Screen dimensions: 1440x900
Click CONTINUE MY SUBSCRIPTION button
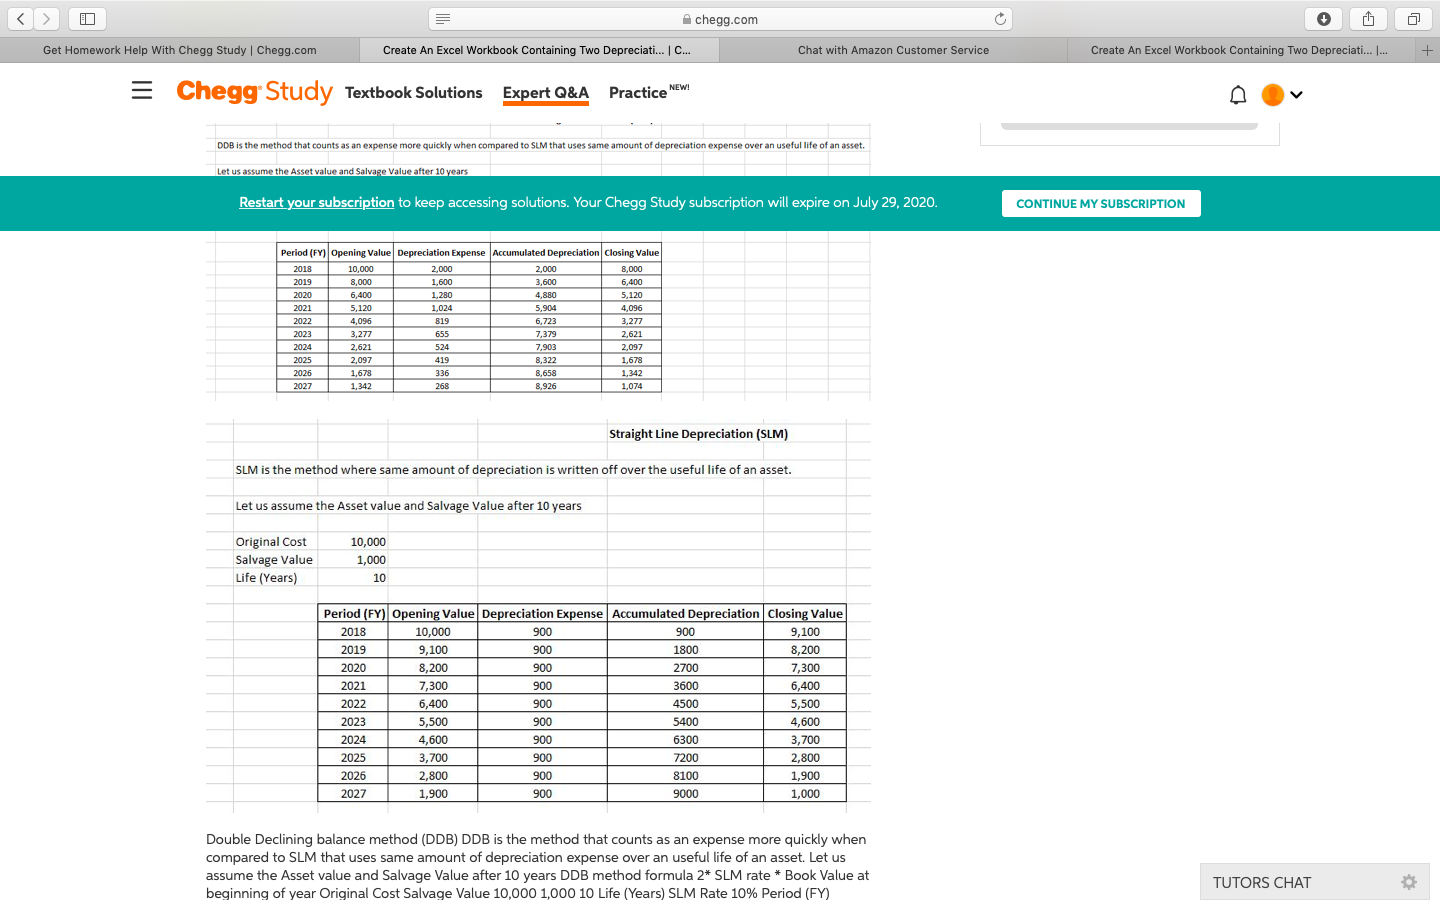(x=1101, y=203)
